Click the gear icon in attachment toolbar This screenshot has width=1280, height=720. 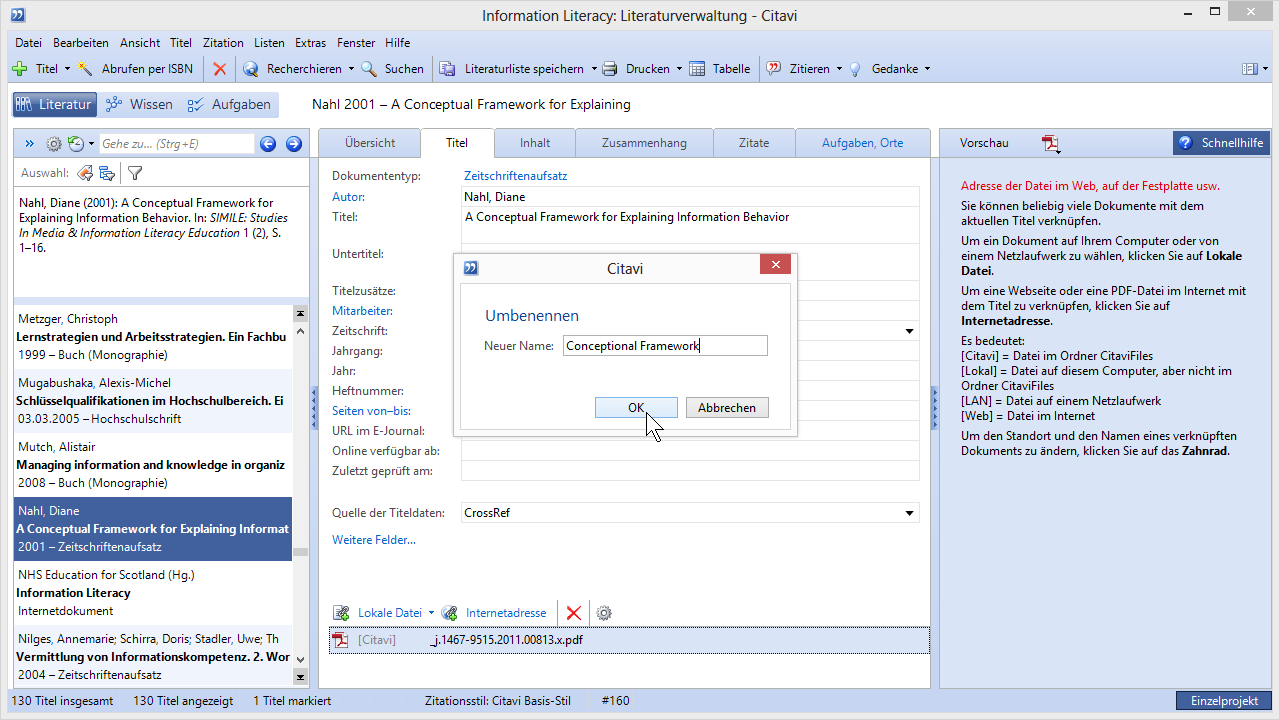[603, 613]
